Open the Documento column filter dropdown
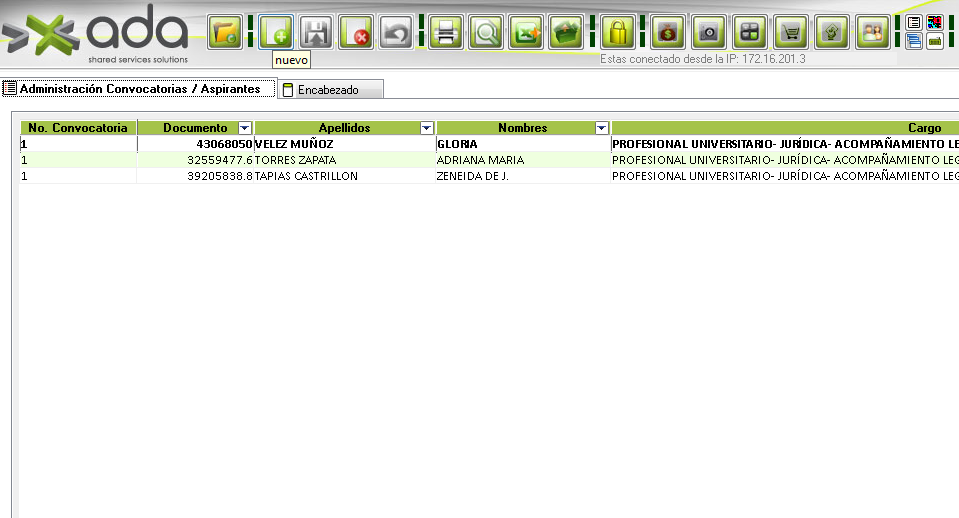 tap(245, 128)
